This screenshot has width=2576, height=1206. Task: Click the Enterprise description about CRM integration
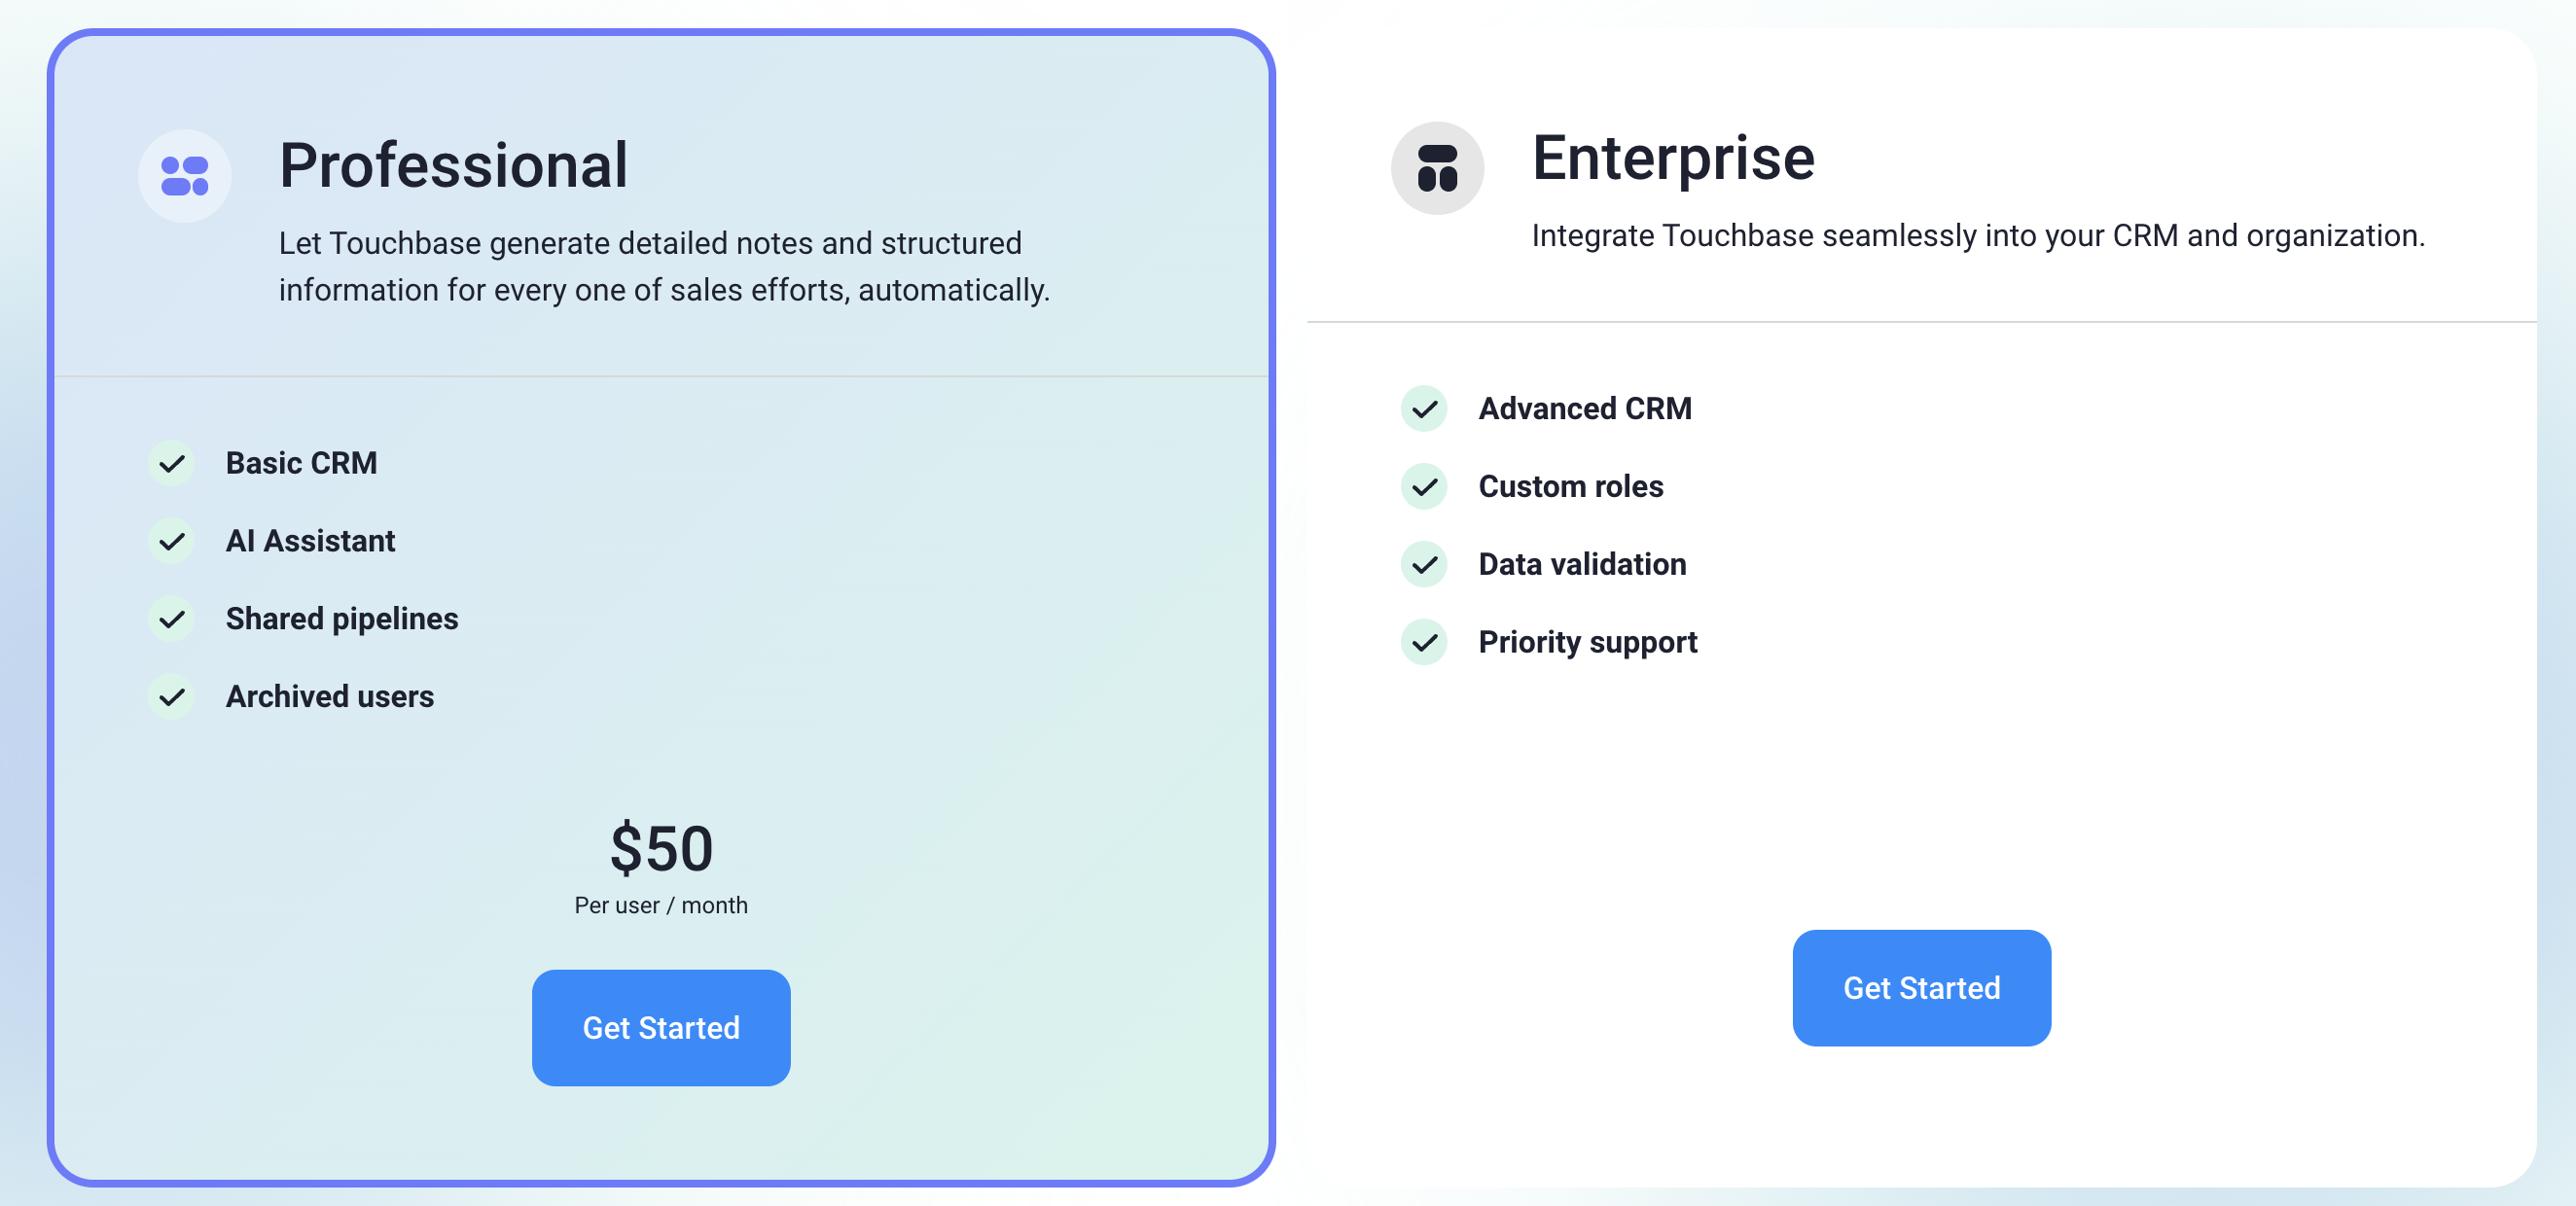coord(1977,236)
